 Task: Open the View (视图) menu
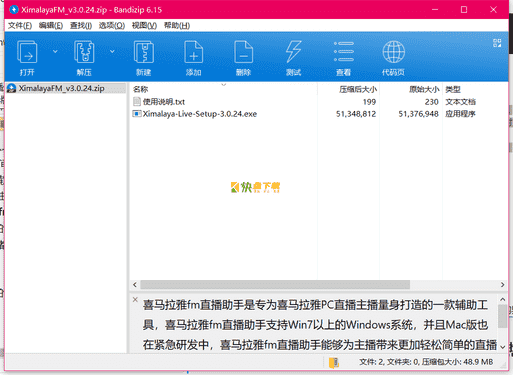pyautogui.click(x=144, y=26)
